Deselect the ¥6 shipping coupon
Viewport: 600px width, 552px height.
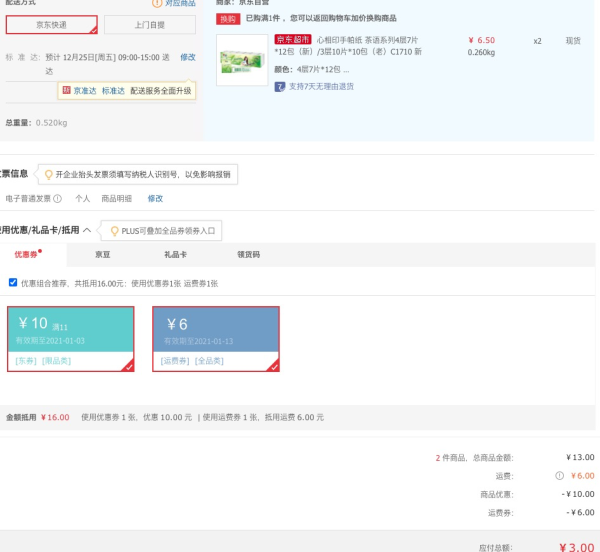pos(216,339)
